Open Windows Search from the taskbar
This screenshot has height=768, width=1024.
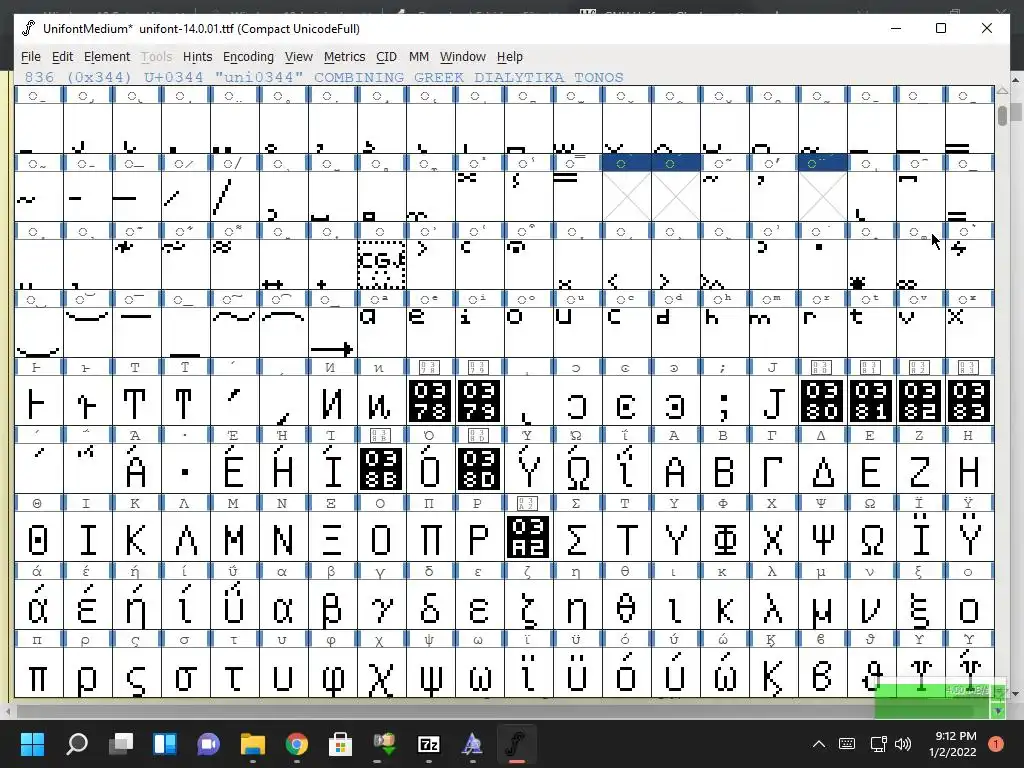pos(77,743)
